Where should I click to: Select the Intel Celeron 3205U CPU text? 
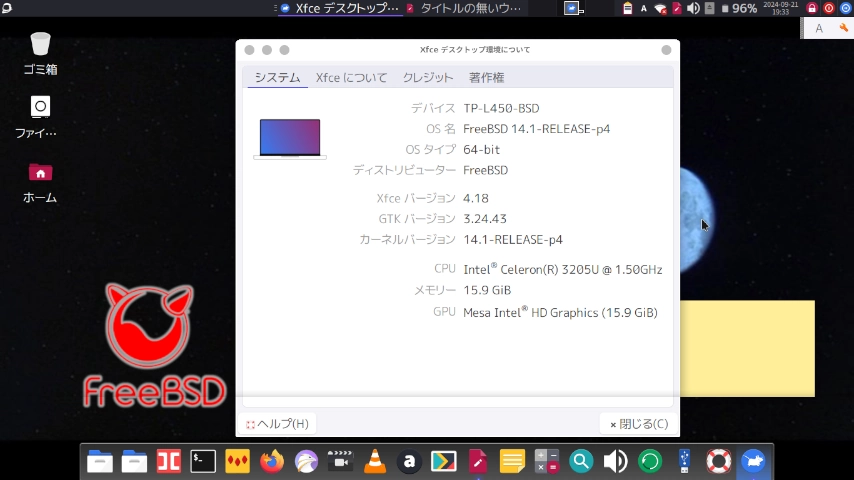(563, 269)
